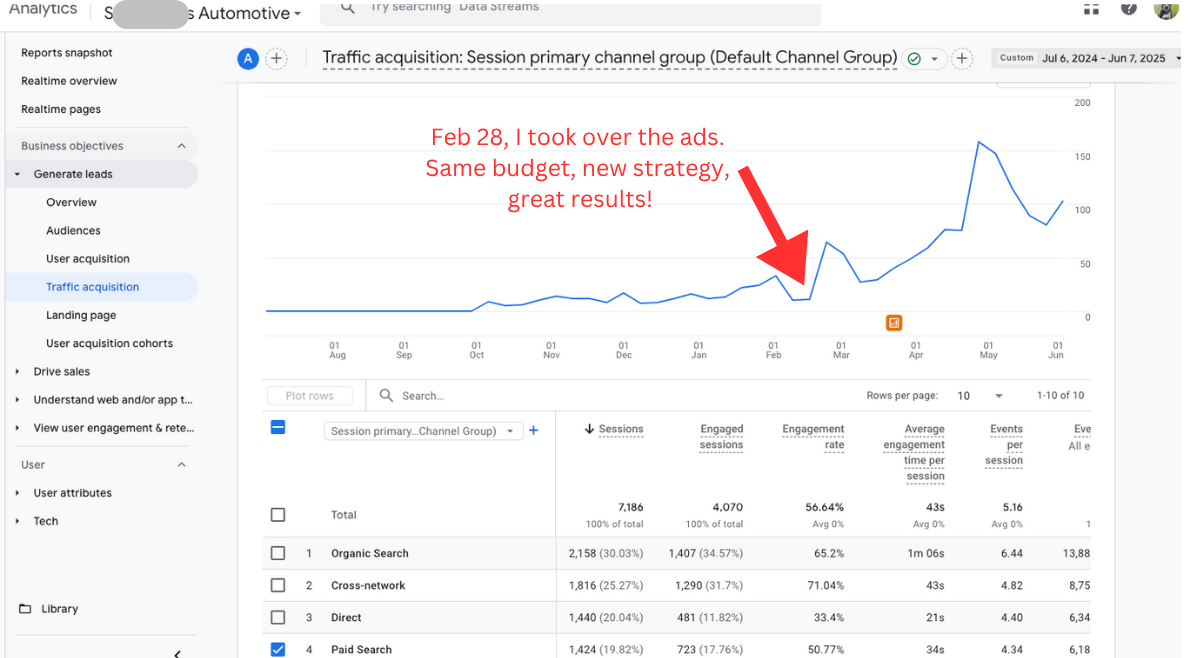This screenshot has height=658, width=1188.
Task: Click the 'Paid Search' row label
Action: pos(361,650)
